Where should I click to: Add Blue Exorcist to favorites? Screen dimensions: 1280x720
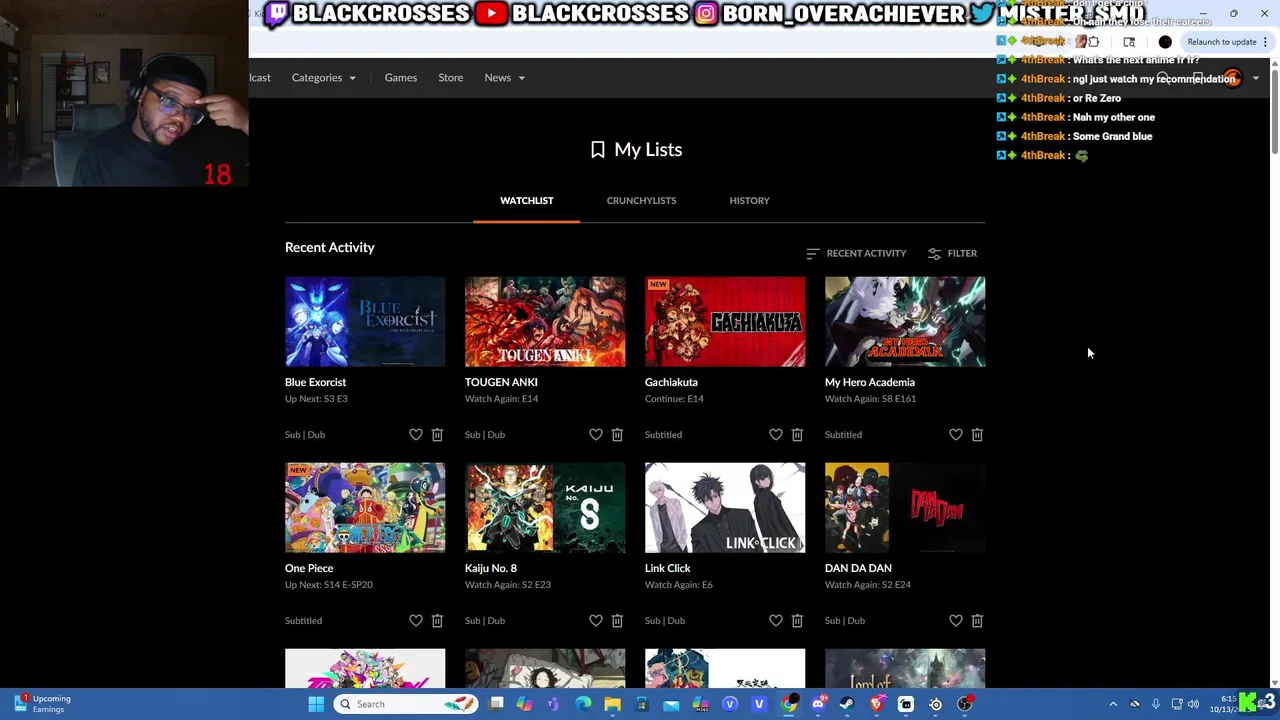click(x=416, y=434)
